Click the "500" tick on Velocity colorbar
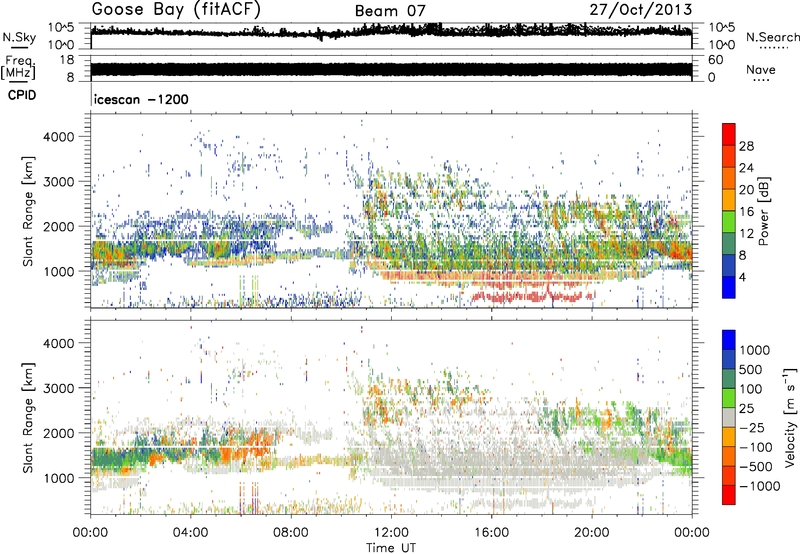 751,369
